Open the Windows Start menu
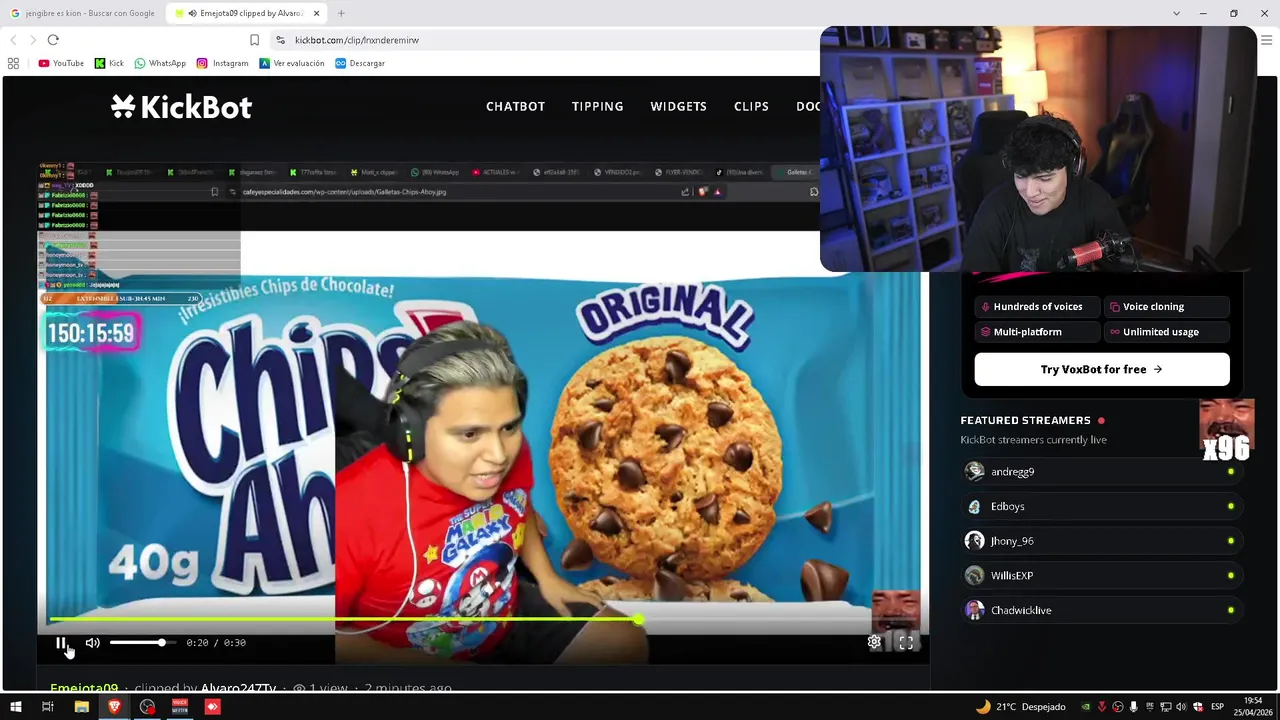 pos(15,707)
